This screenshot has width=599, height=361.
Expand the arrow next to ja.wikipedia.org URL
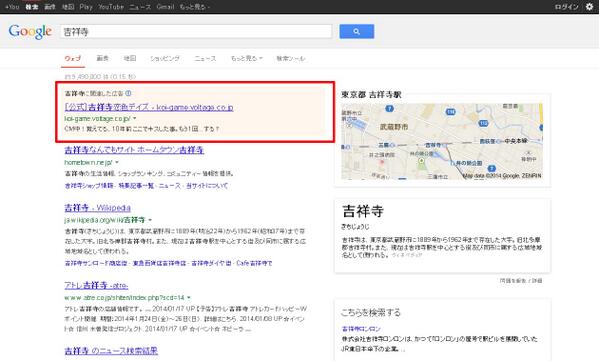coord(150,220)
